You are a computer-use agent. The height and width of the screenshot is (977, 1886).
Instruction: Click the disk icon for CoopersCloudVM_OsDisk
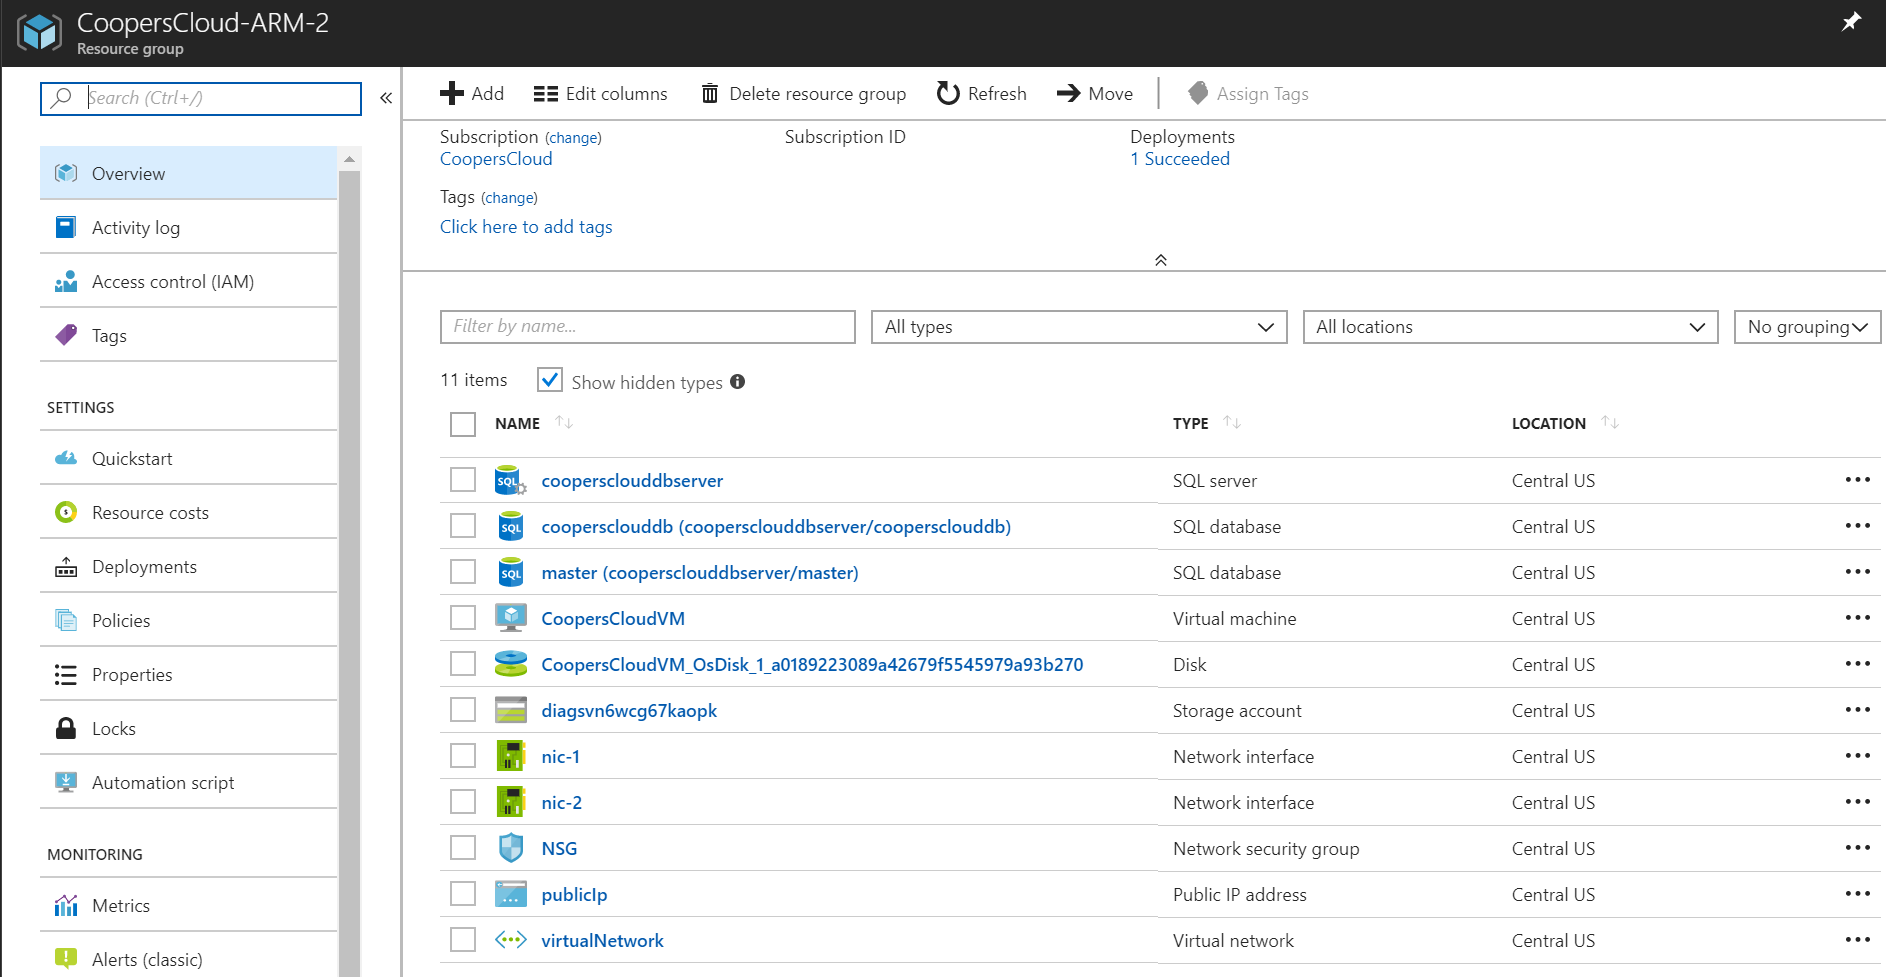coord(511,664)
